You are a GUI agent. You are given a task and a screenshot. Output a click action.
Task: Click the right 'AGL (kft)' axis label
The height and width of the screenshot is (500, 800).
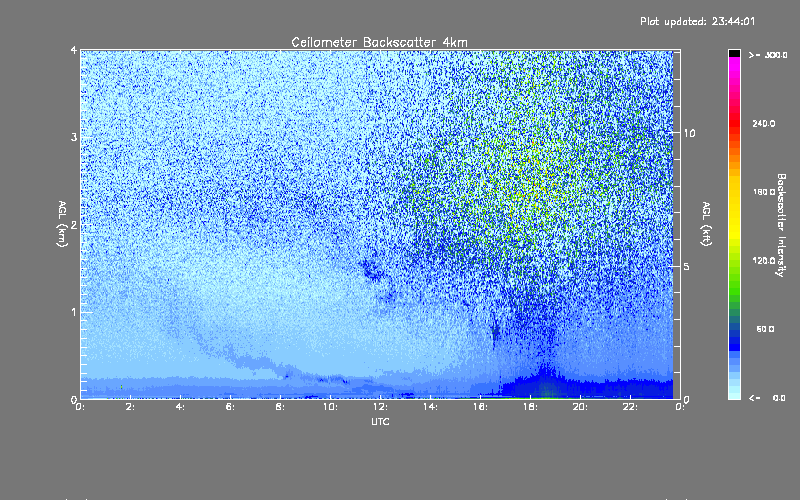(x=706, y=224)
